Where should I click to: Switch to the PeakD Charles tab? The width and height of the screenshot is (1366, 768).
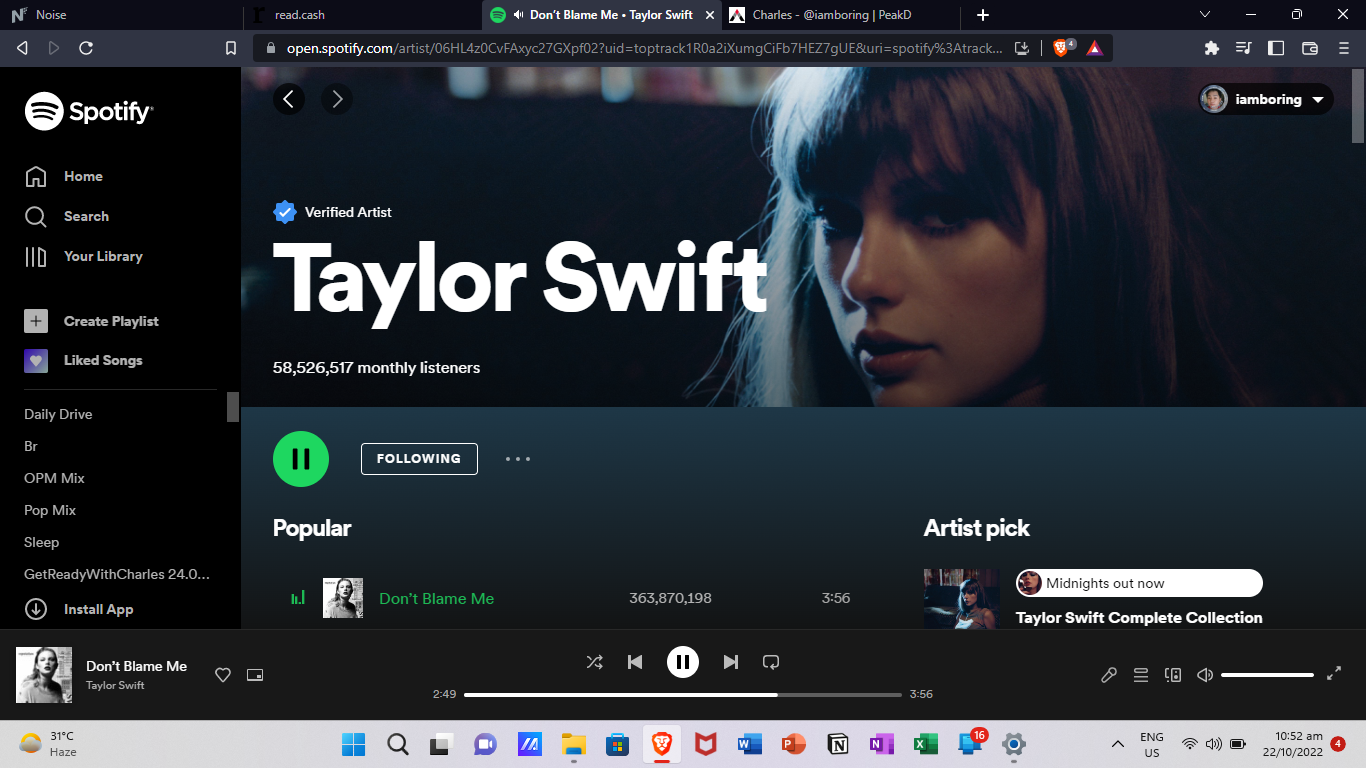(x=841, y=15)
